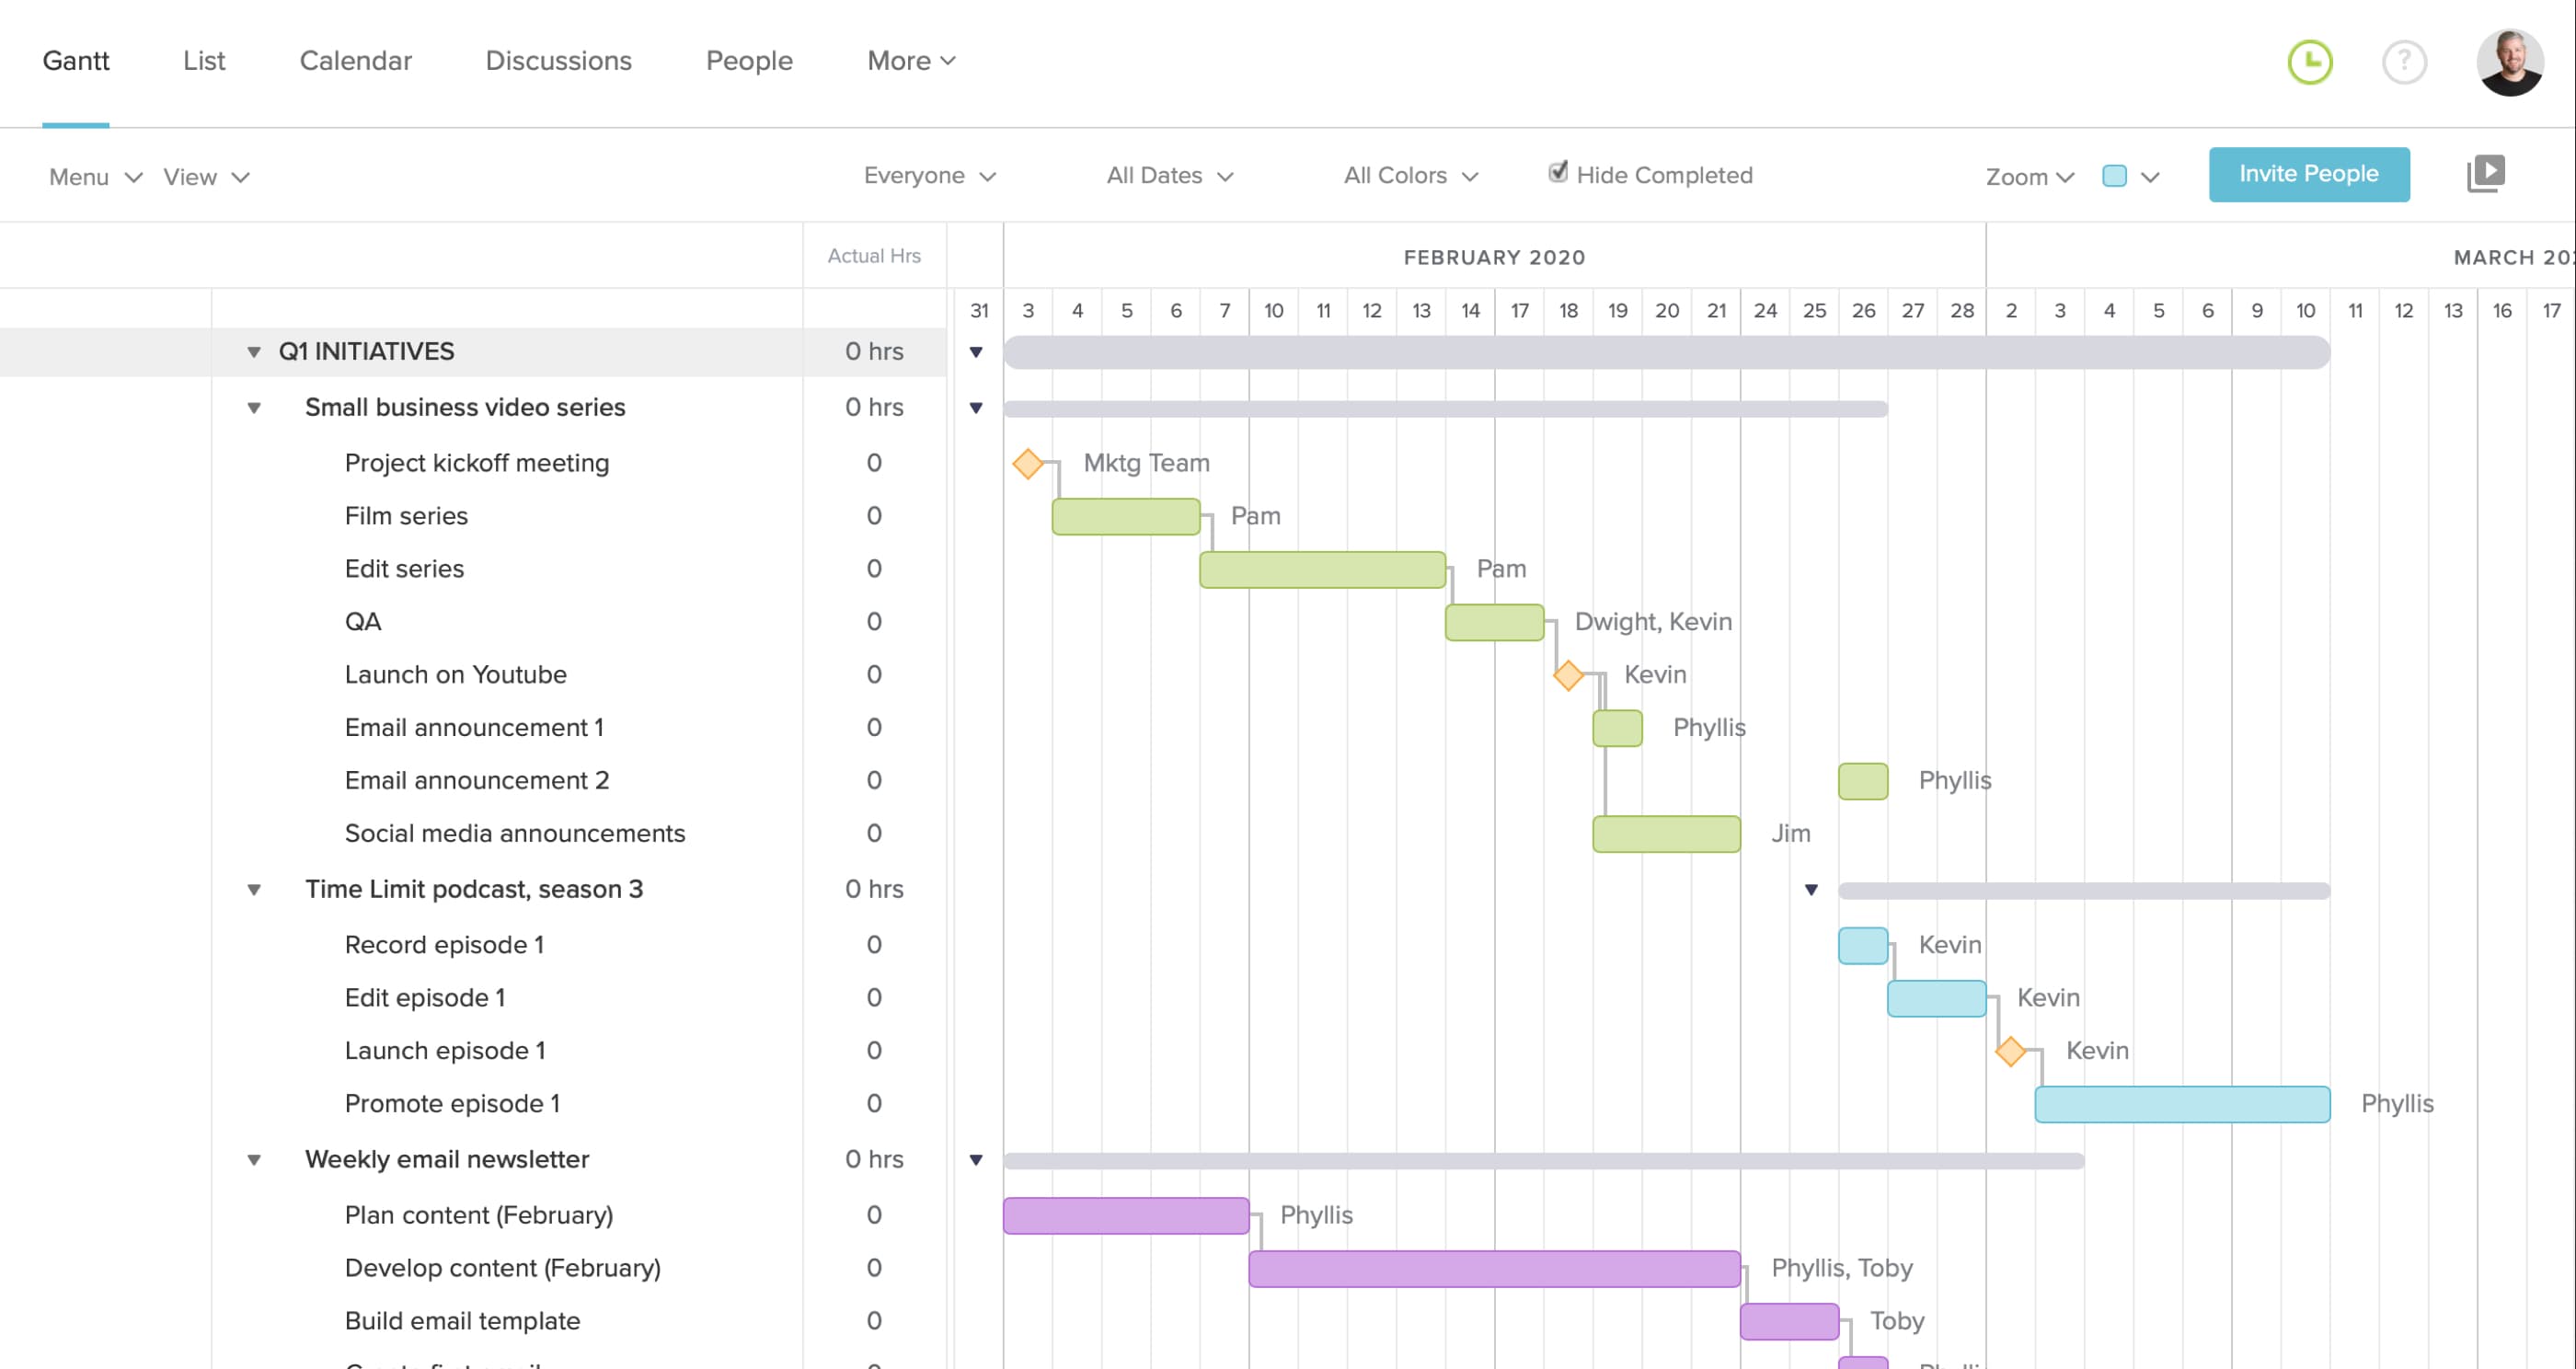Open the Everyone assignee filter dropdown

pyautogui.click(x=929, y=175)
